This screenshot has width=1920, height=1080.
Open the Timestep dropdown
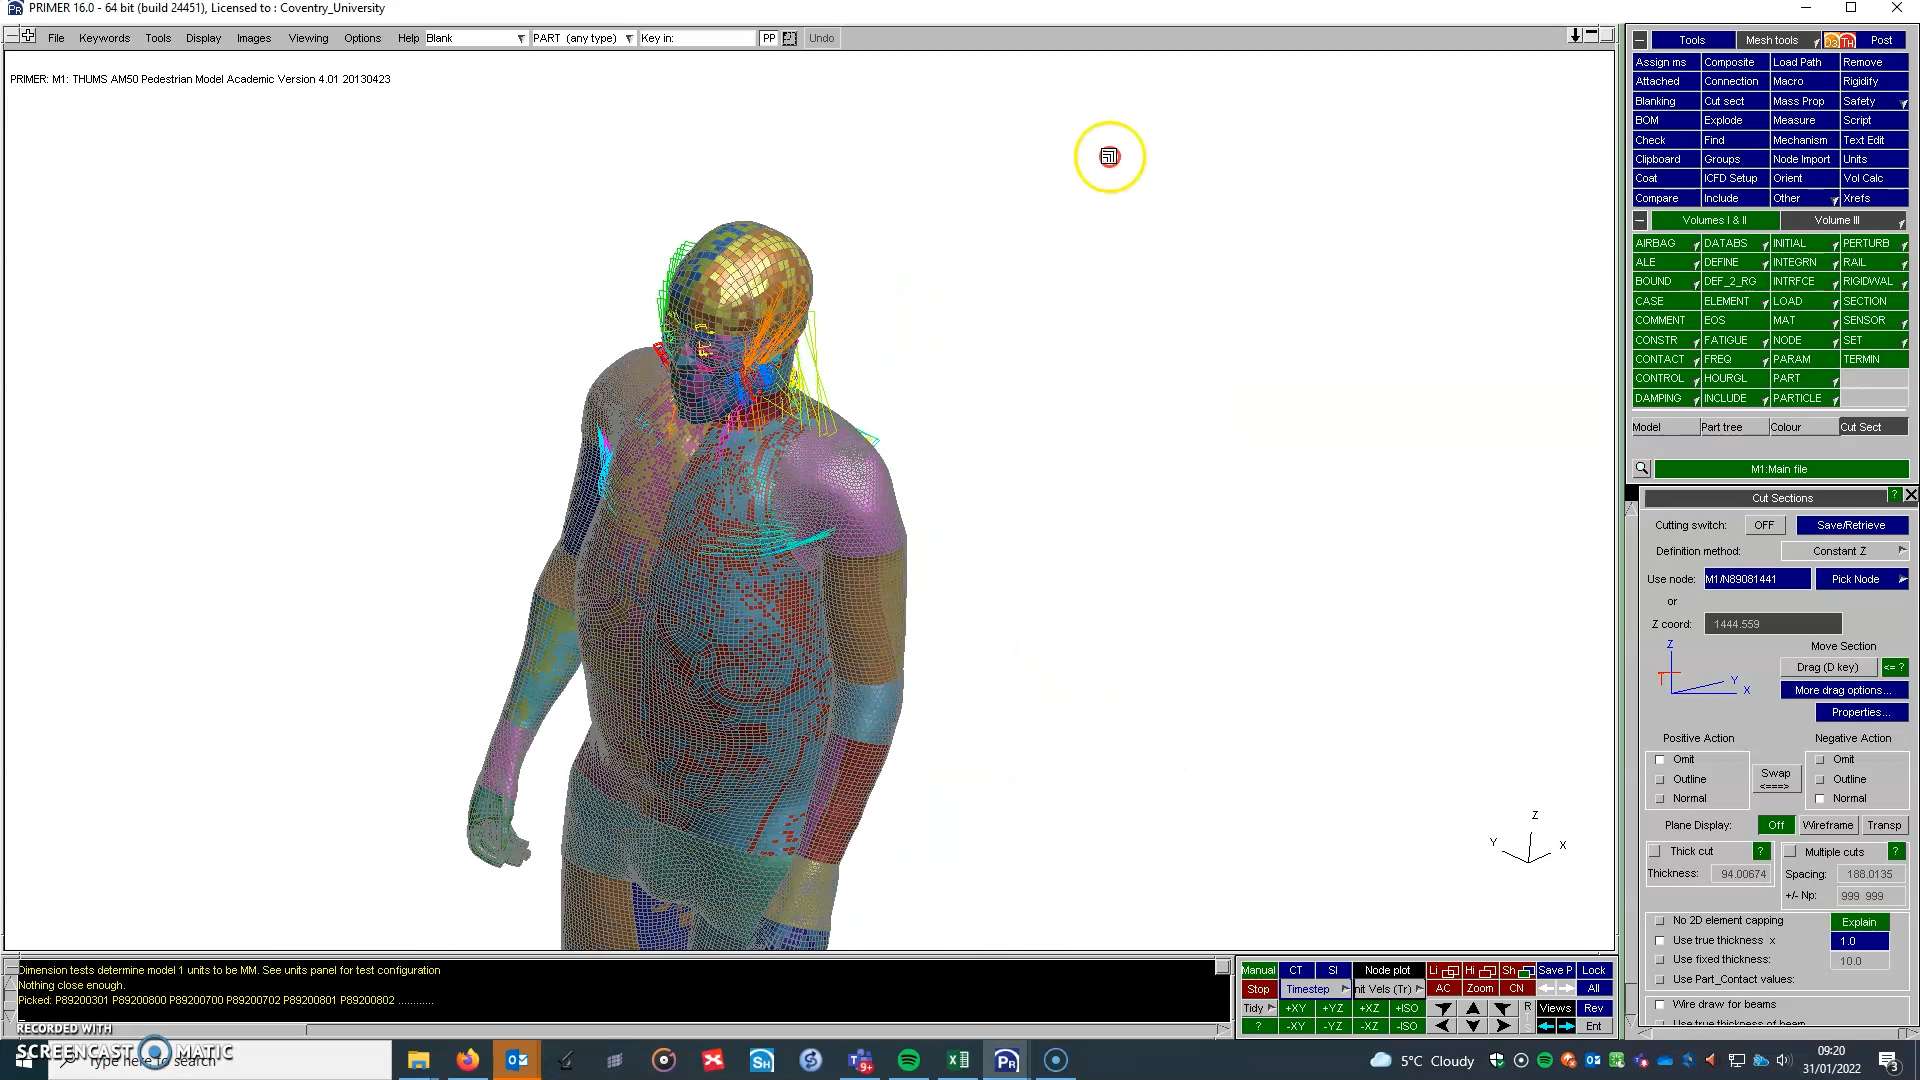pos(1316,989)
